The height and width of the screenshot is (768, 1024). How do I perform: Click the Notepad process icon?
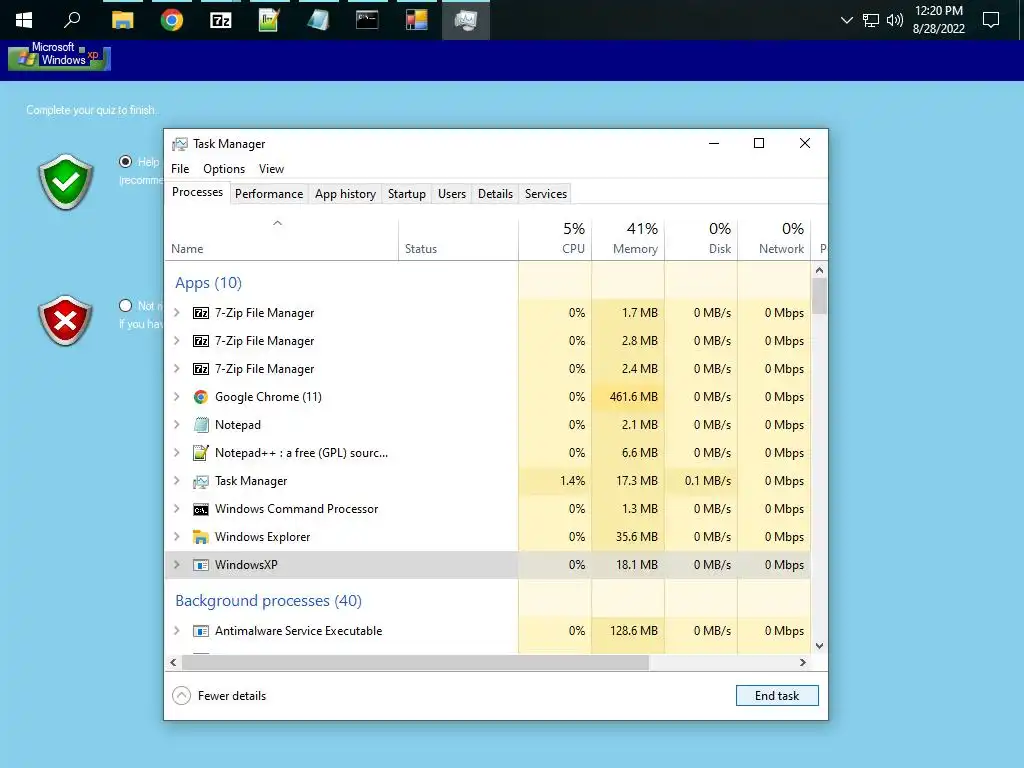[201, 425]
